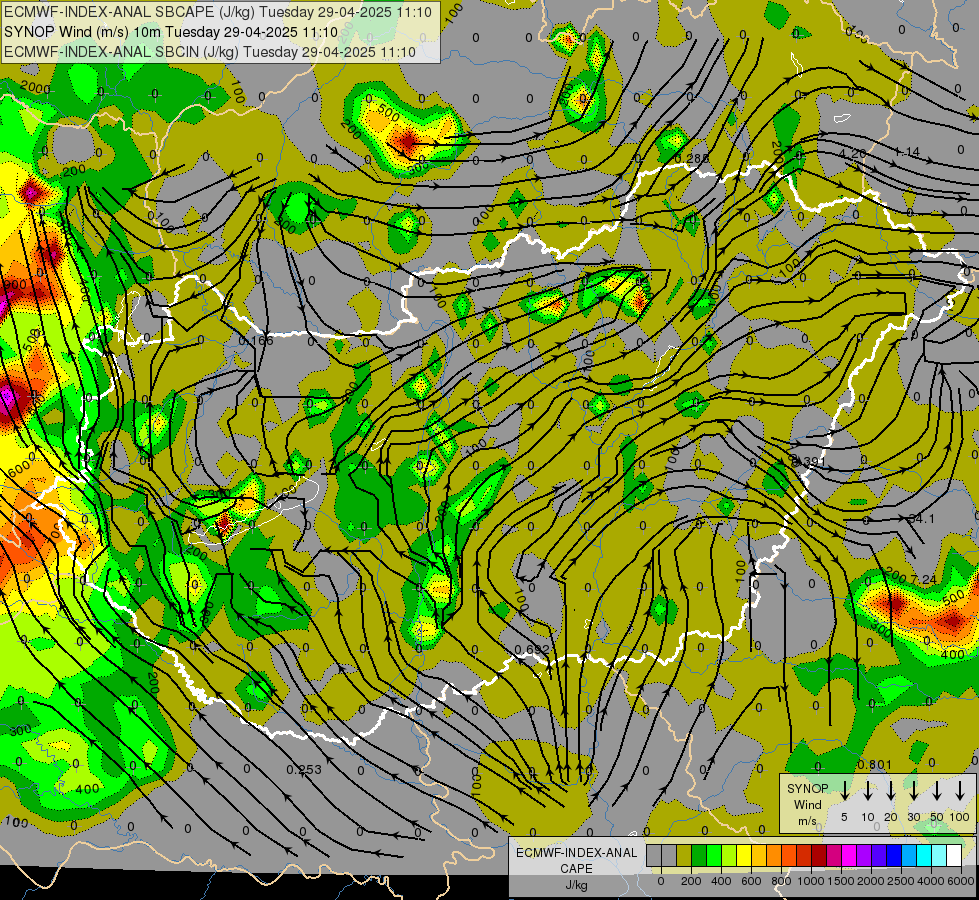979x900 pixels.
Task: Click the wind arrow above 30 m/s
Action: pos(913,791)
